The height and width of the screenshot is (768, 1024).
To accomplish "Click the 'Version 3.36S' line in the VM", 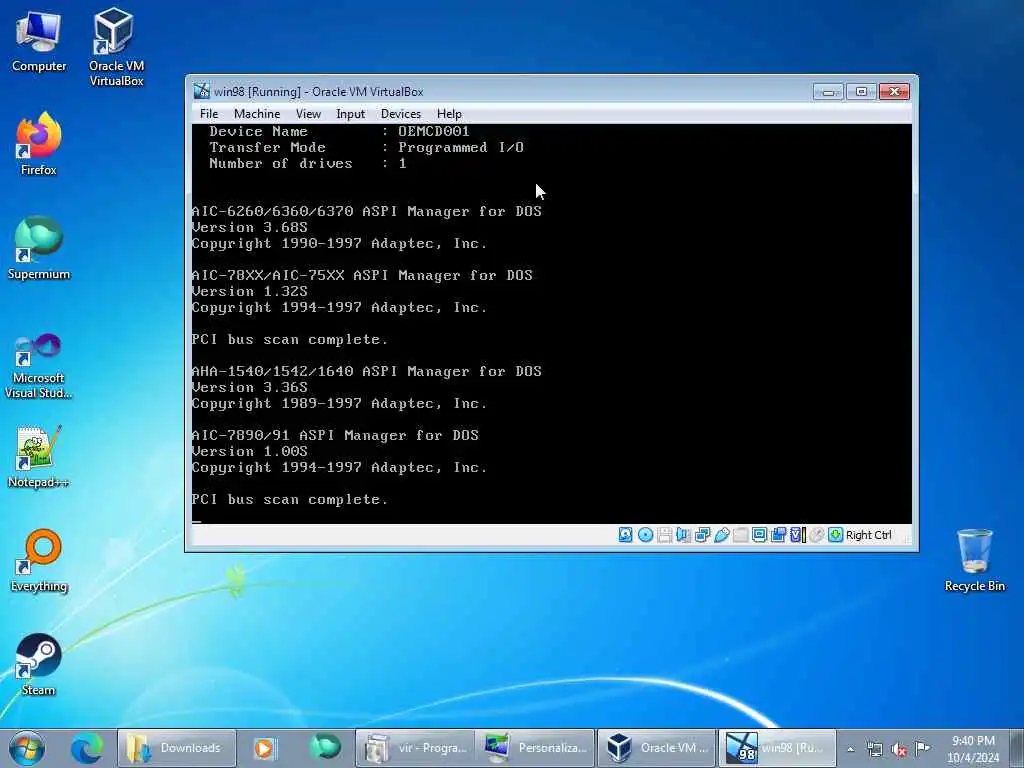I will coord(249,387).
